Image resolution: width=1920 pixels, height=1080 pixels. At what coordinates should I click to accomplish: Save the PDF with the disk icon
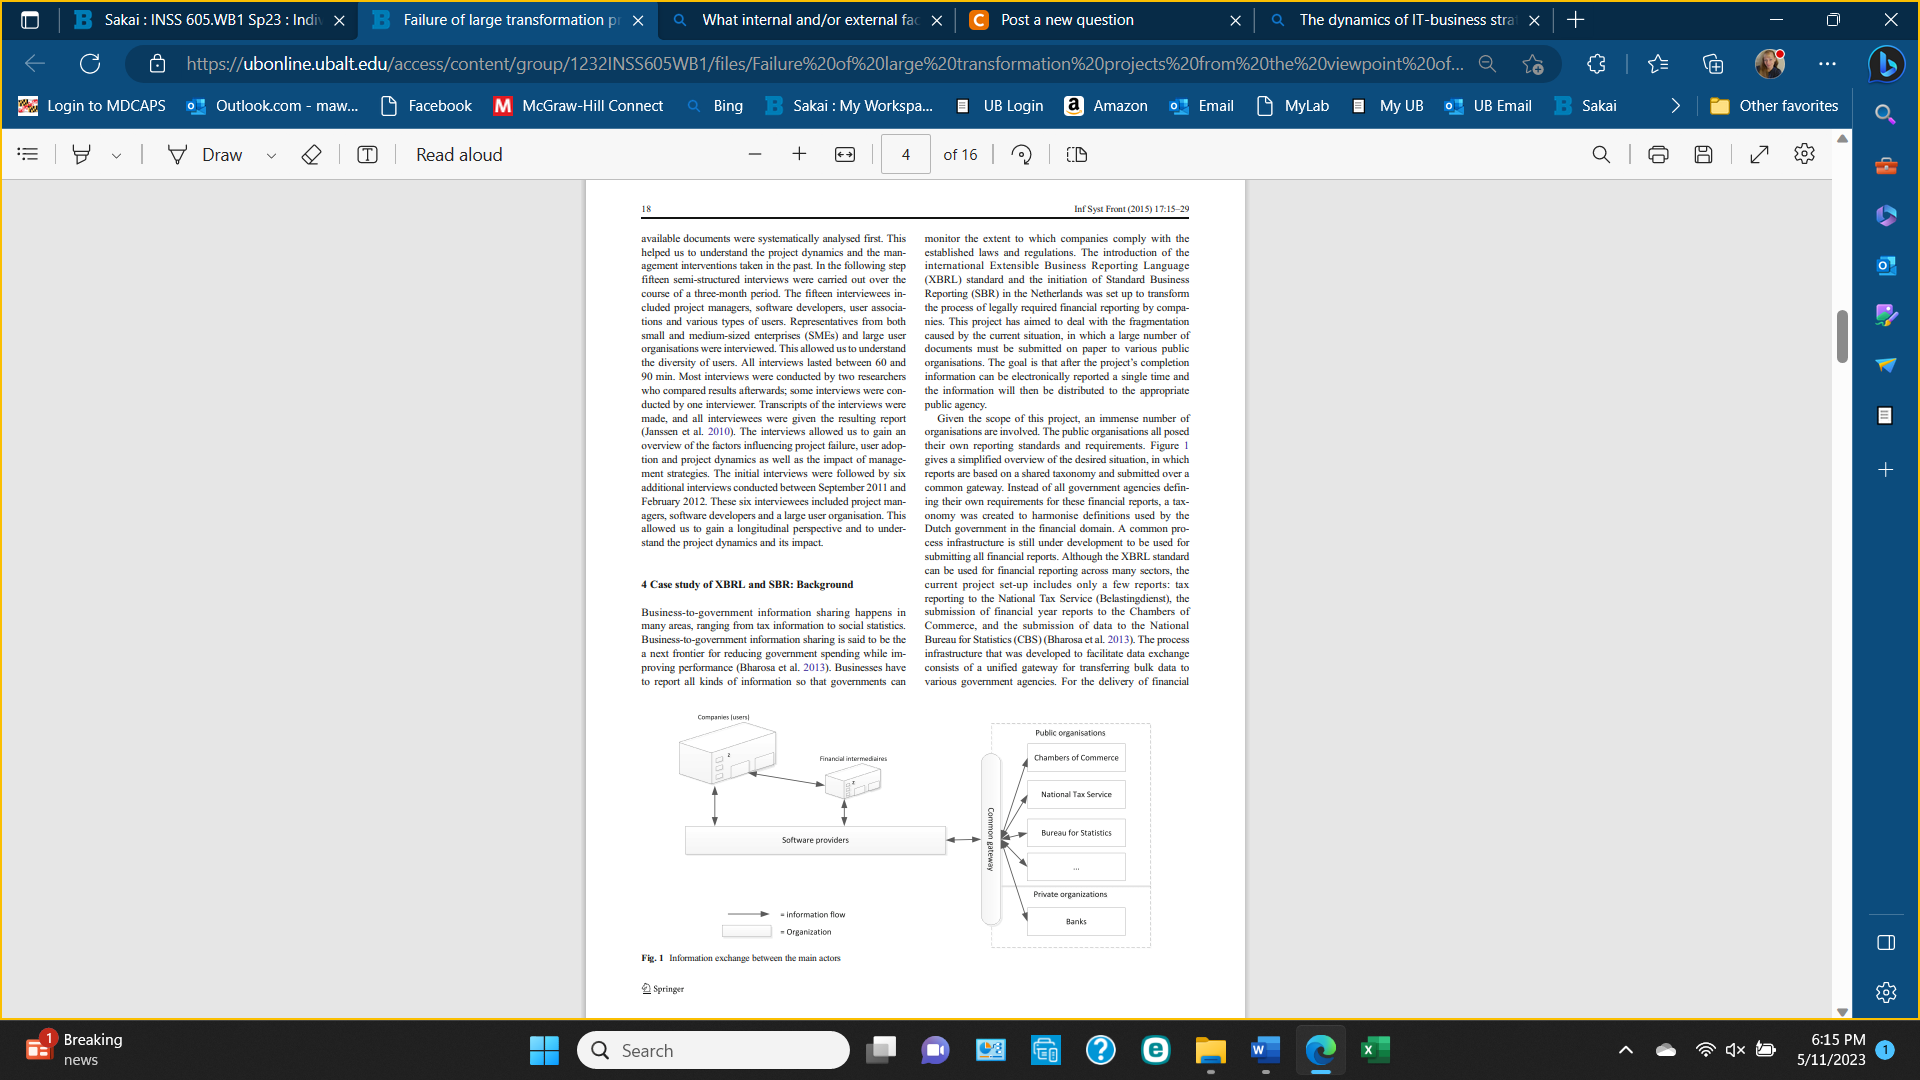(x=1704, y=154)
